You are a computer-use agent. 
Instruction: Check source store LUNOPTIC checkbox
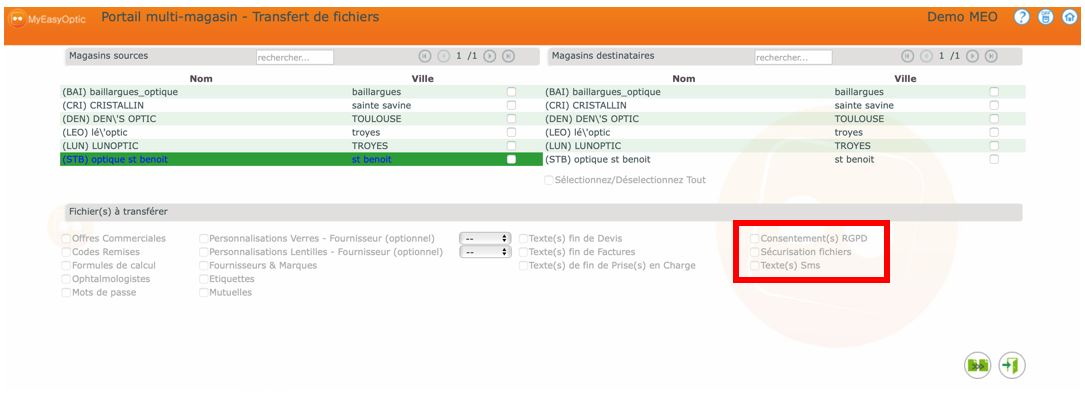[x=511, y=146]
